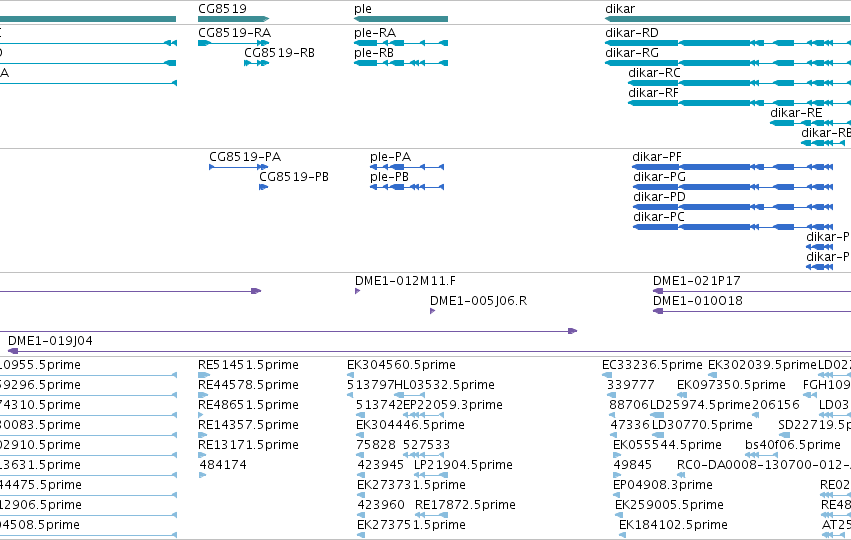The width and height of the screenshot is (851, 540).
Task: Select the EK302039.5prime EST label
Action: point(762,365)
